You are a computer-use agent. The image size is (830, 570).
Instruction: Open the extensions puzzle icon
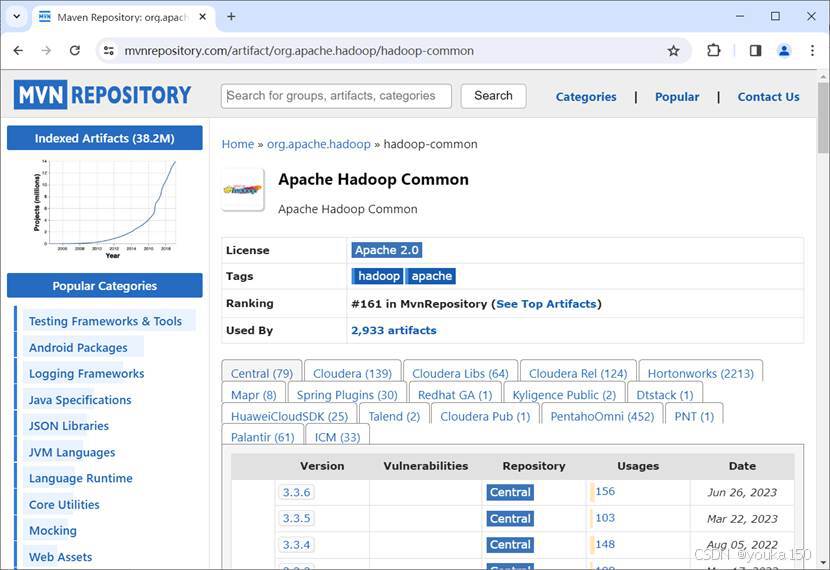point(714,51)
